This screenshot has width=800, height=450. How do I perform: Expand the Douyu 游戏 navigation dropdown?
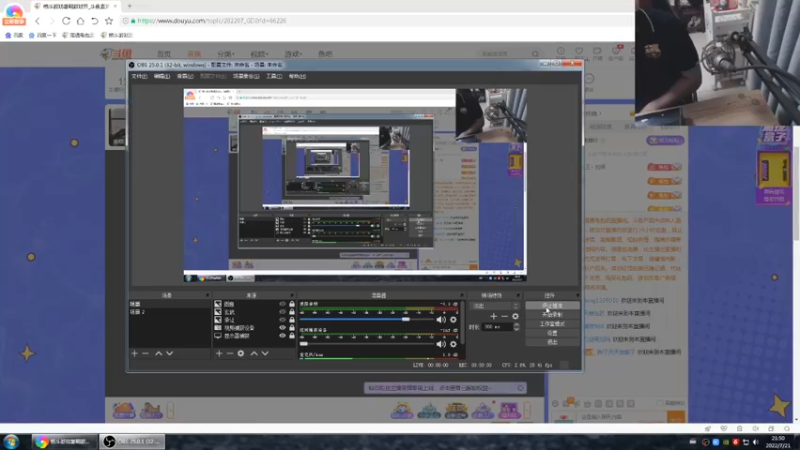coord(293,54)
